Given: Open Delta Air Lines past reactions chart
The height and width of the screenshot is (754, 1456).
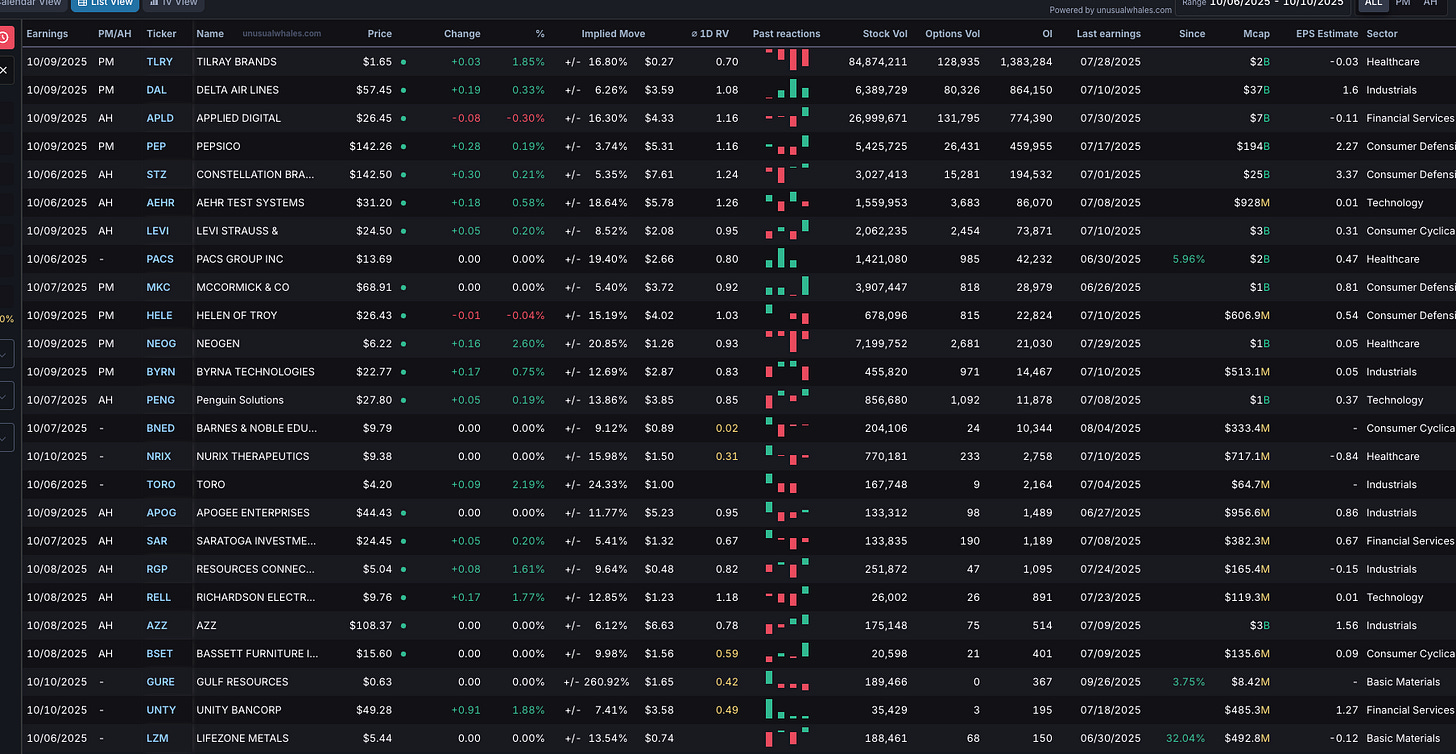Looking at the screenshot, I should (787, 89).
